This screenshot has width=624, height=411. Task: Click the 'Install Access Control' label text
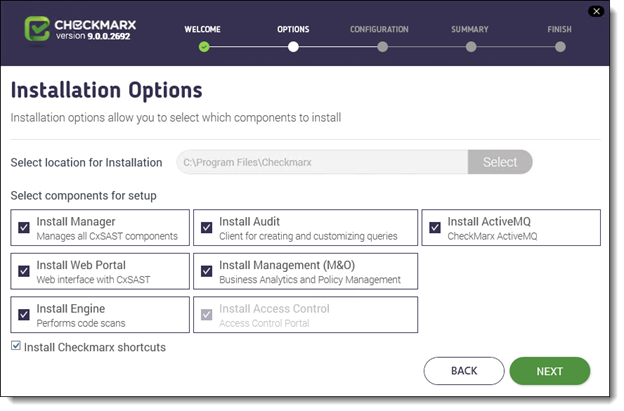coord(274,309)
